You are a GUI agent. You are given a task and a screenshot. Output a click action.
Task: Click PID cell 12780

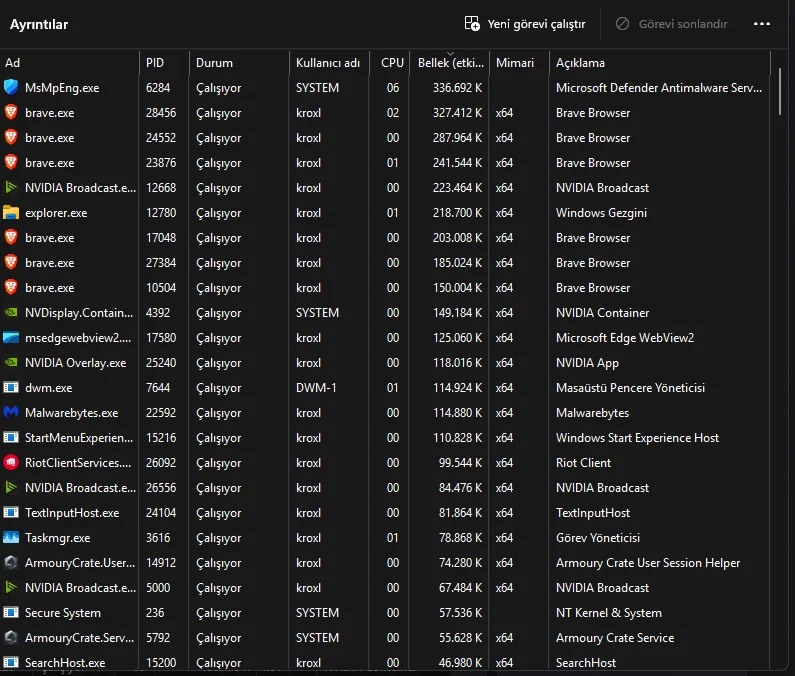pyautogui.click(x=161, y=212)
